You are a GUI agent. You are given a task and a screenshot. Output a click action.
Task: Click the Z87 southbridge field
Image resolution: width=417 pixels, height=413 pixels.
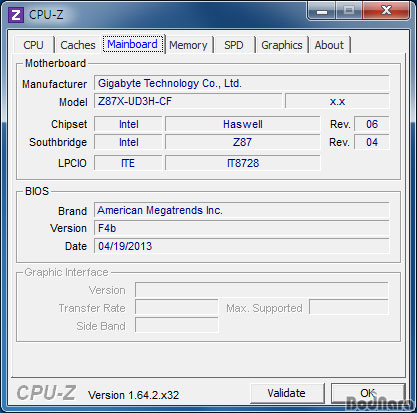[x=243, y=142]
